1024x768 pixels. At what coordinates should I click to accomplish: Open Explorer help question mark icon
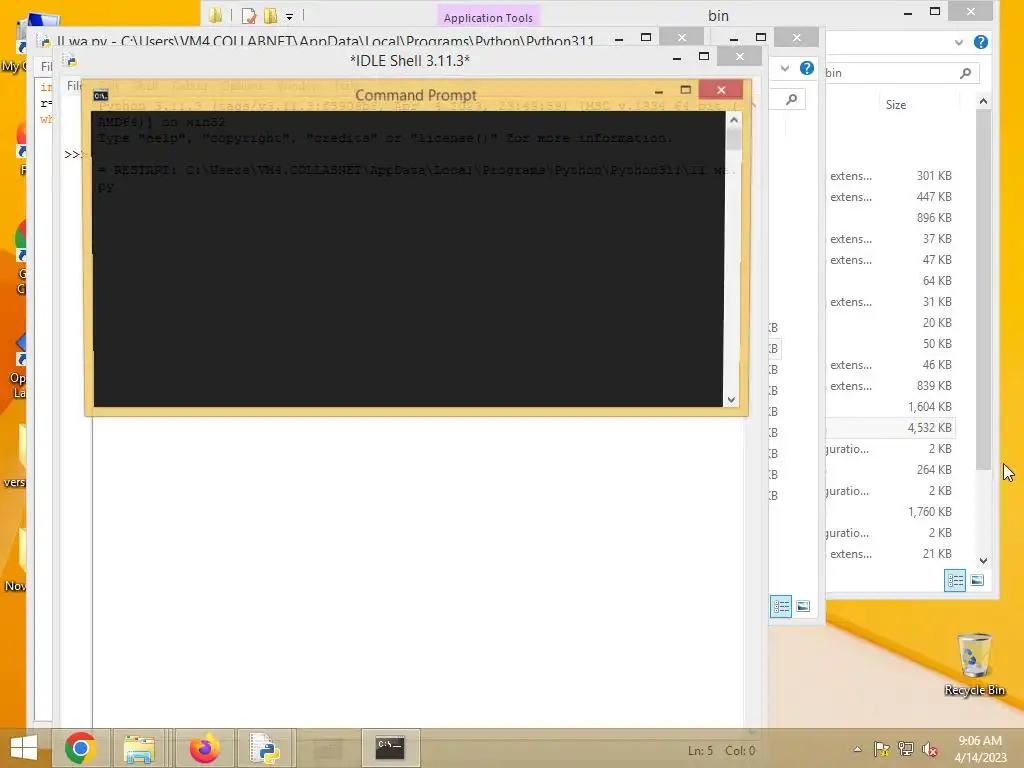pyautogui.click(x=980, y=42)
